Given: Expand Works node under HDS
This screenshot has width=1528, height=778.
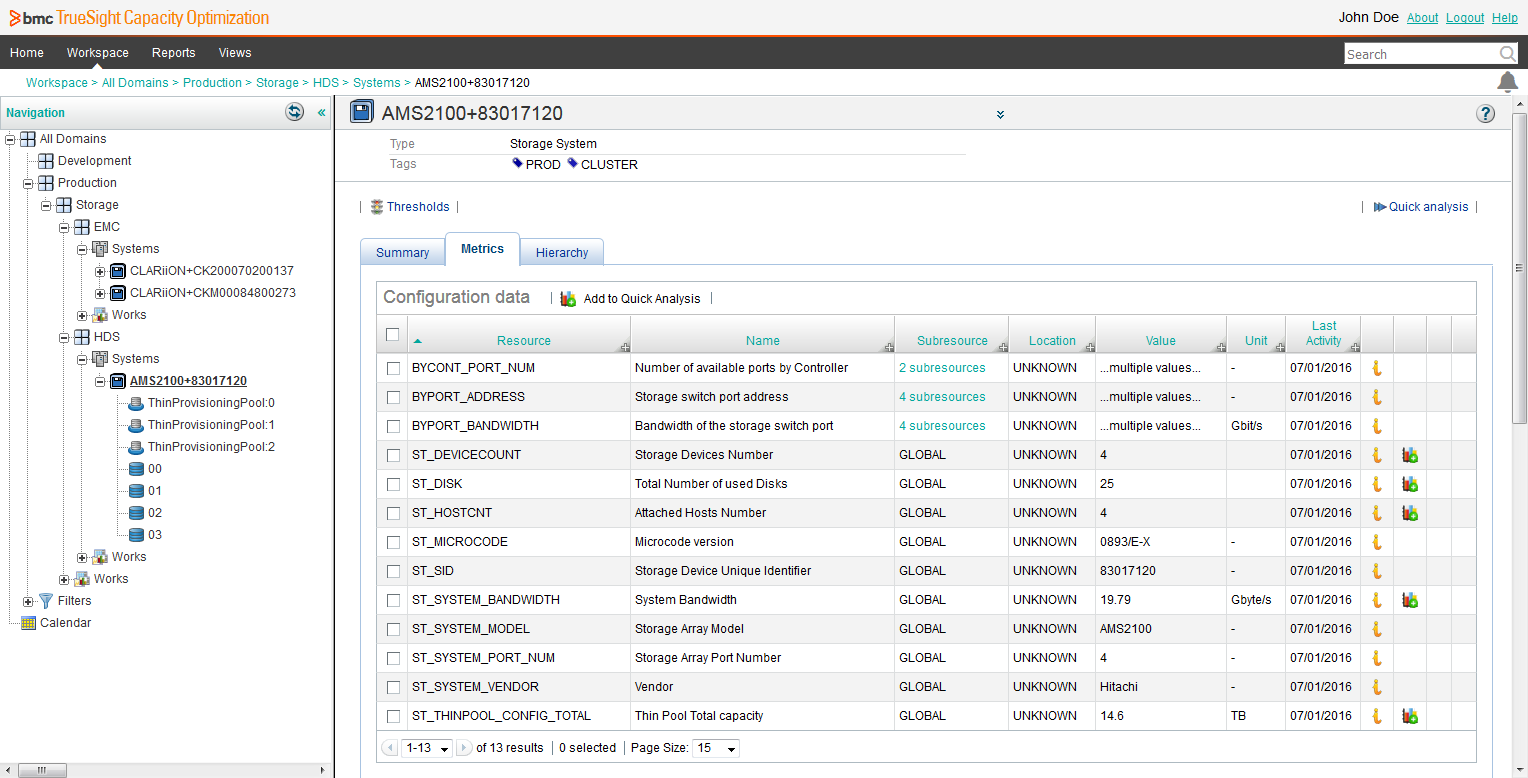Looking at the screenshot, I should click(x=82, y=557).
